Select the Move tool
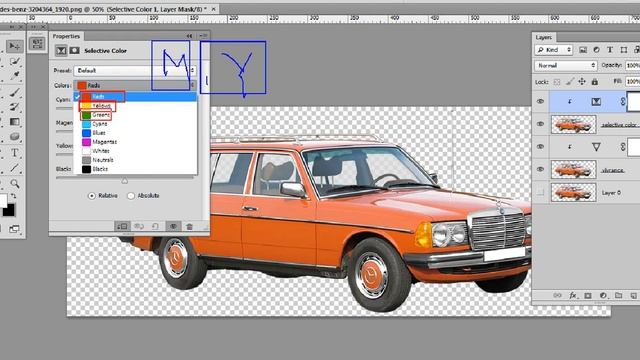This screenshot has width=640, height=360. point(14,46)
